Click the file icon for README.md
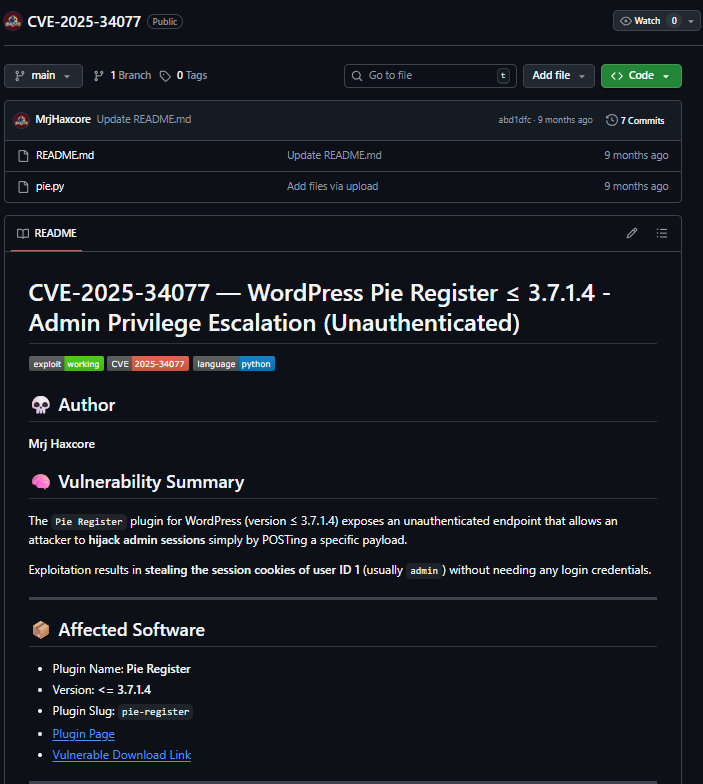Screen dimensions: 703x784 point(23,156)
